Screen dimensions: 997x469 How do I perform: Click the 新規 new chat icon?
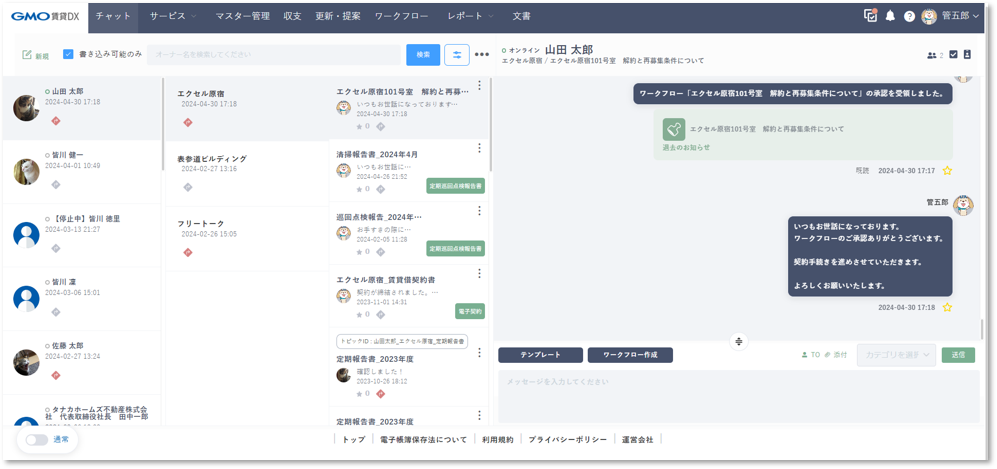(35, 55)
